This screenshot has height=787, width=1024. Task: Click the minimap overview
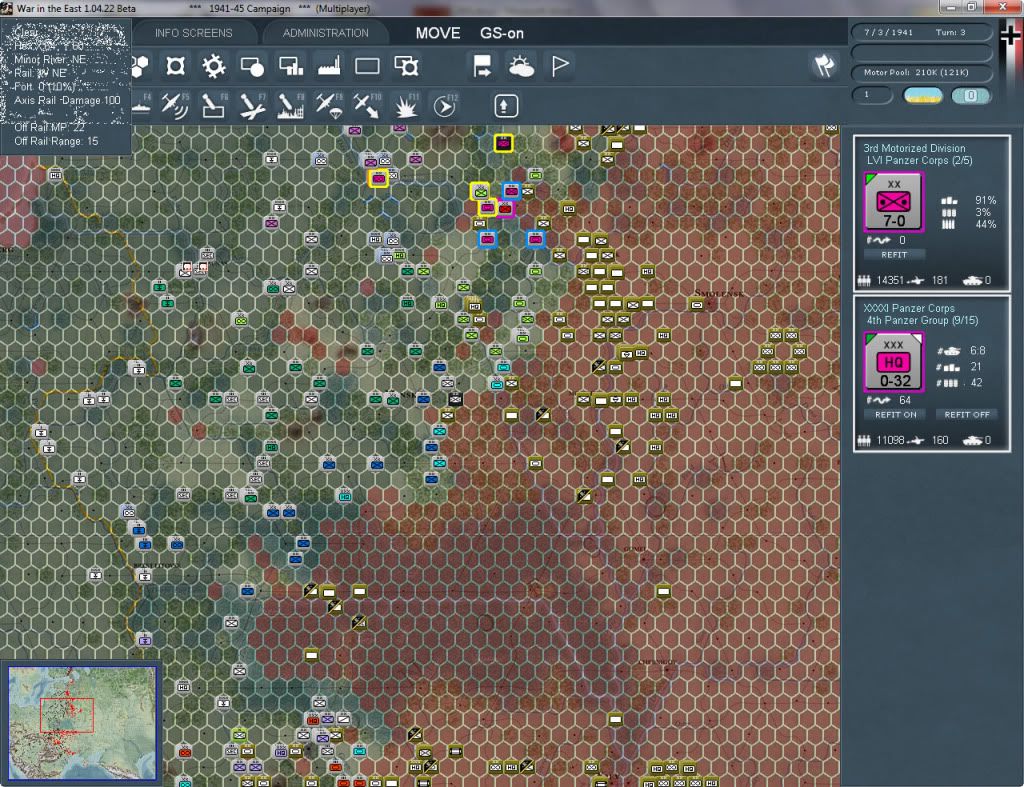tap(82, 723)
